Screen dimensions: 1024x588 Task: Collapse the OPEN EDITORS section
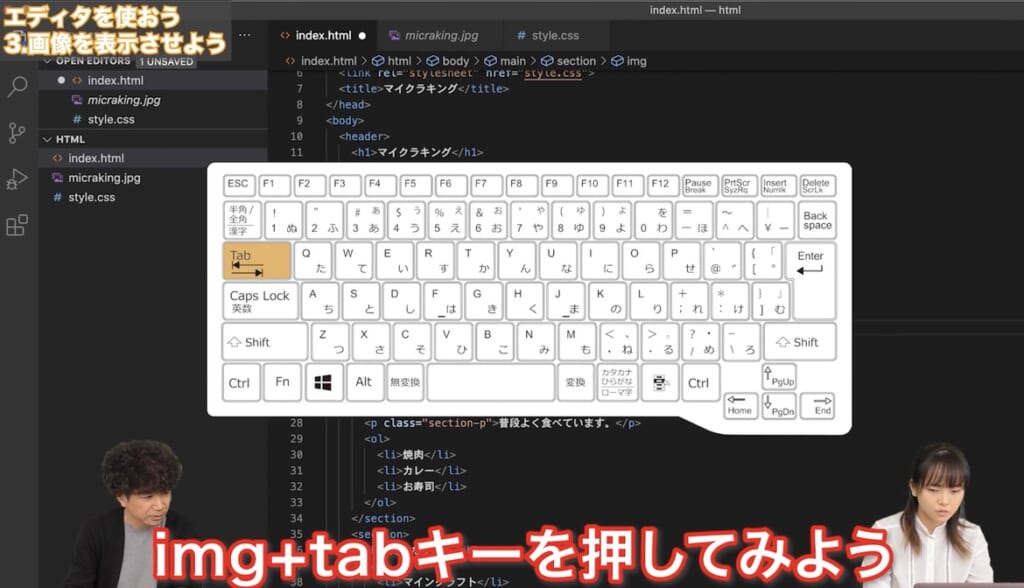click(47, 61)
